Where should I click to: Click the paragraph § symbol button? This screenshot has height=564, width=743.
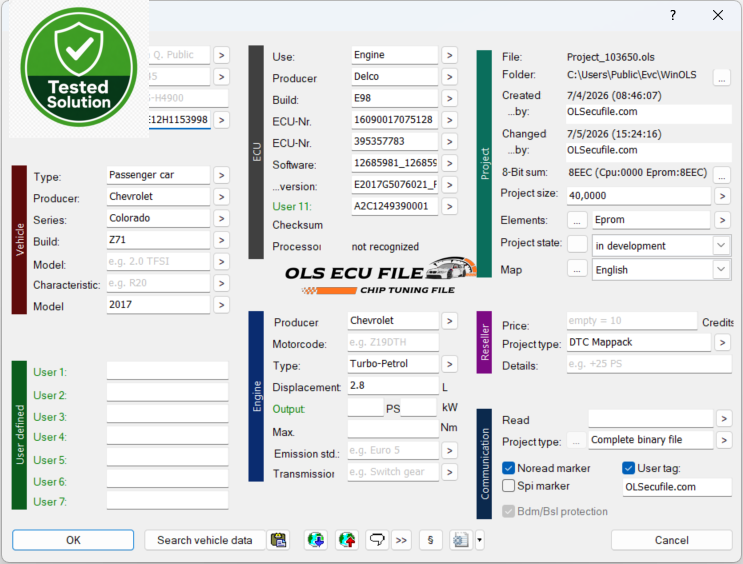[430, 540]
